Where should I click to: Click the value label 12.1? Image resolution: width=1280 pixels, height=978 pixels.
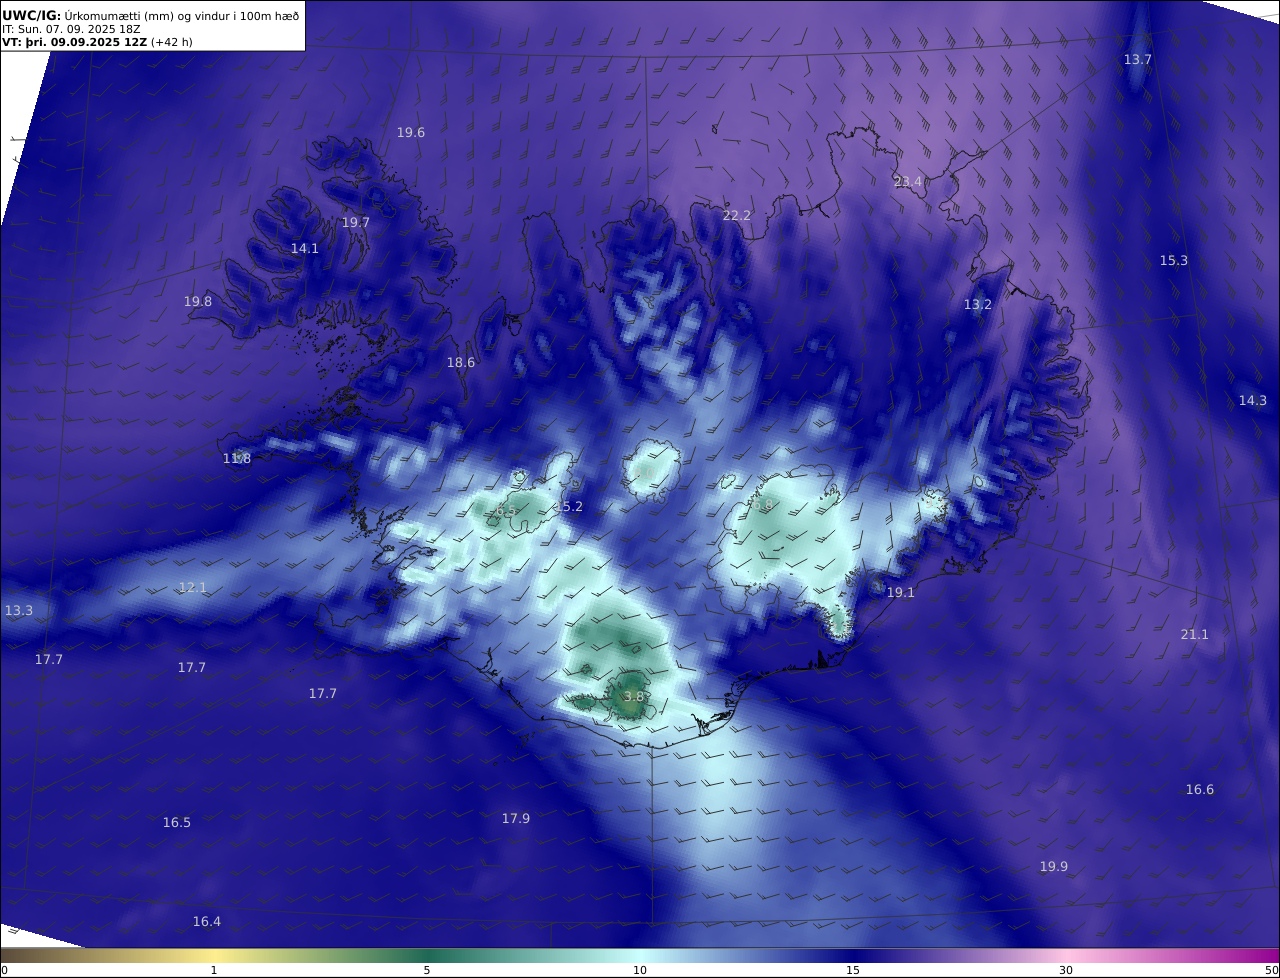pyautogui.click(x=193, y=588)
